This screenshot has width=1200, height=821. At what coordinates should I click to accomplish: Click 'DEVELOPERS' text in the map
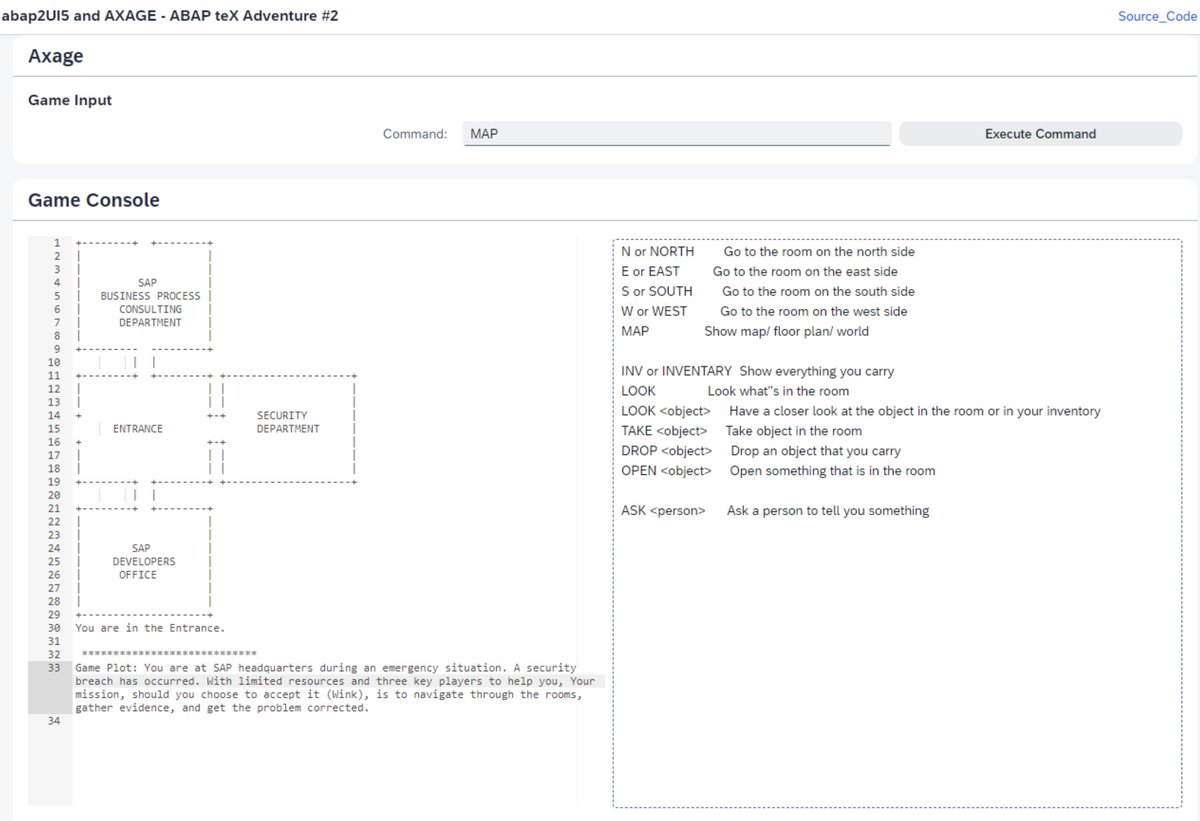point(144,562)
